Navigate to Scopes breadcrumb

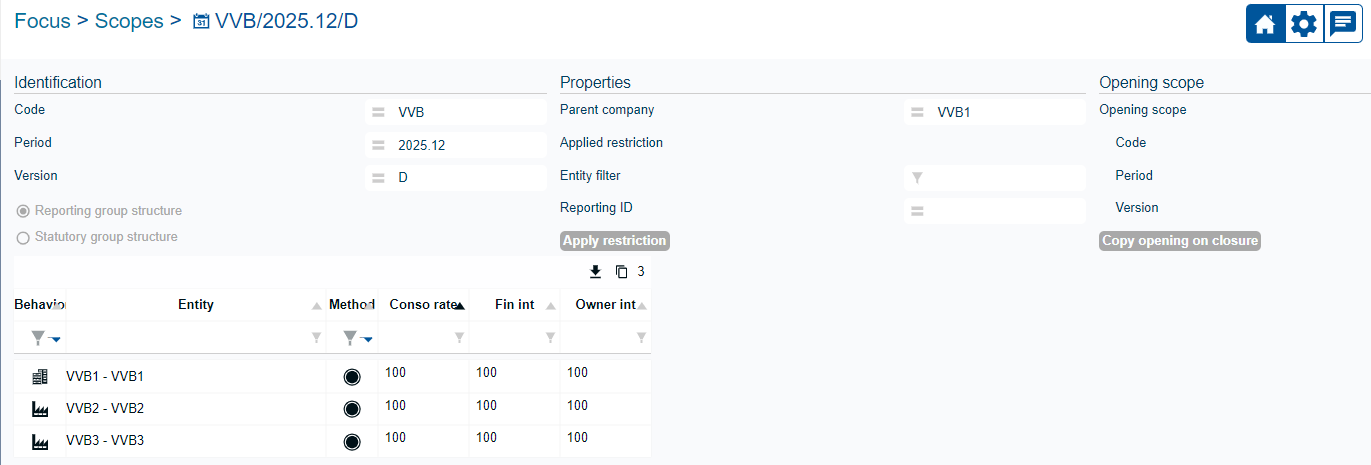point(129,21)
